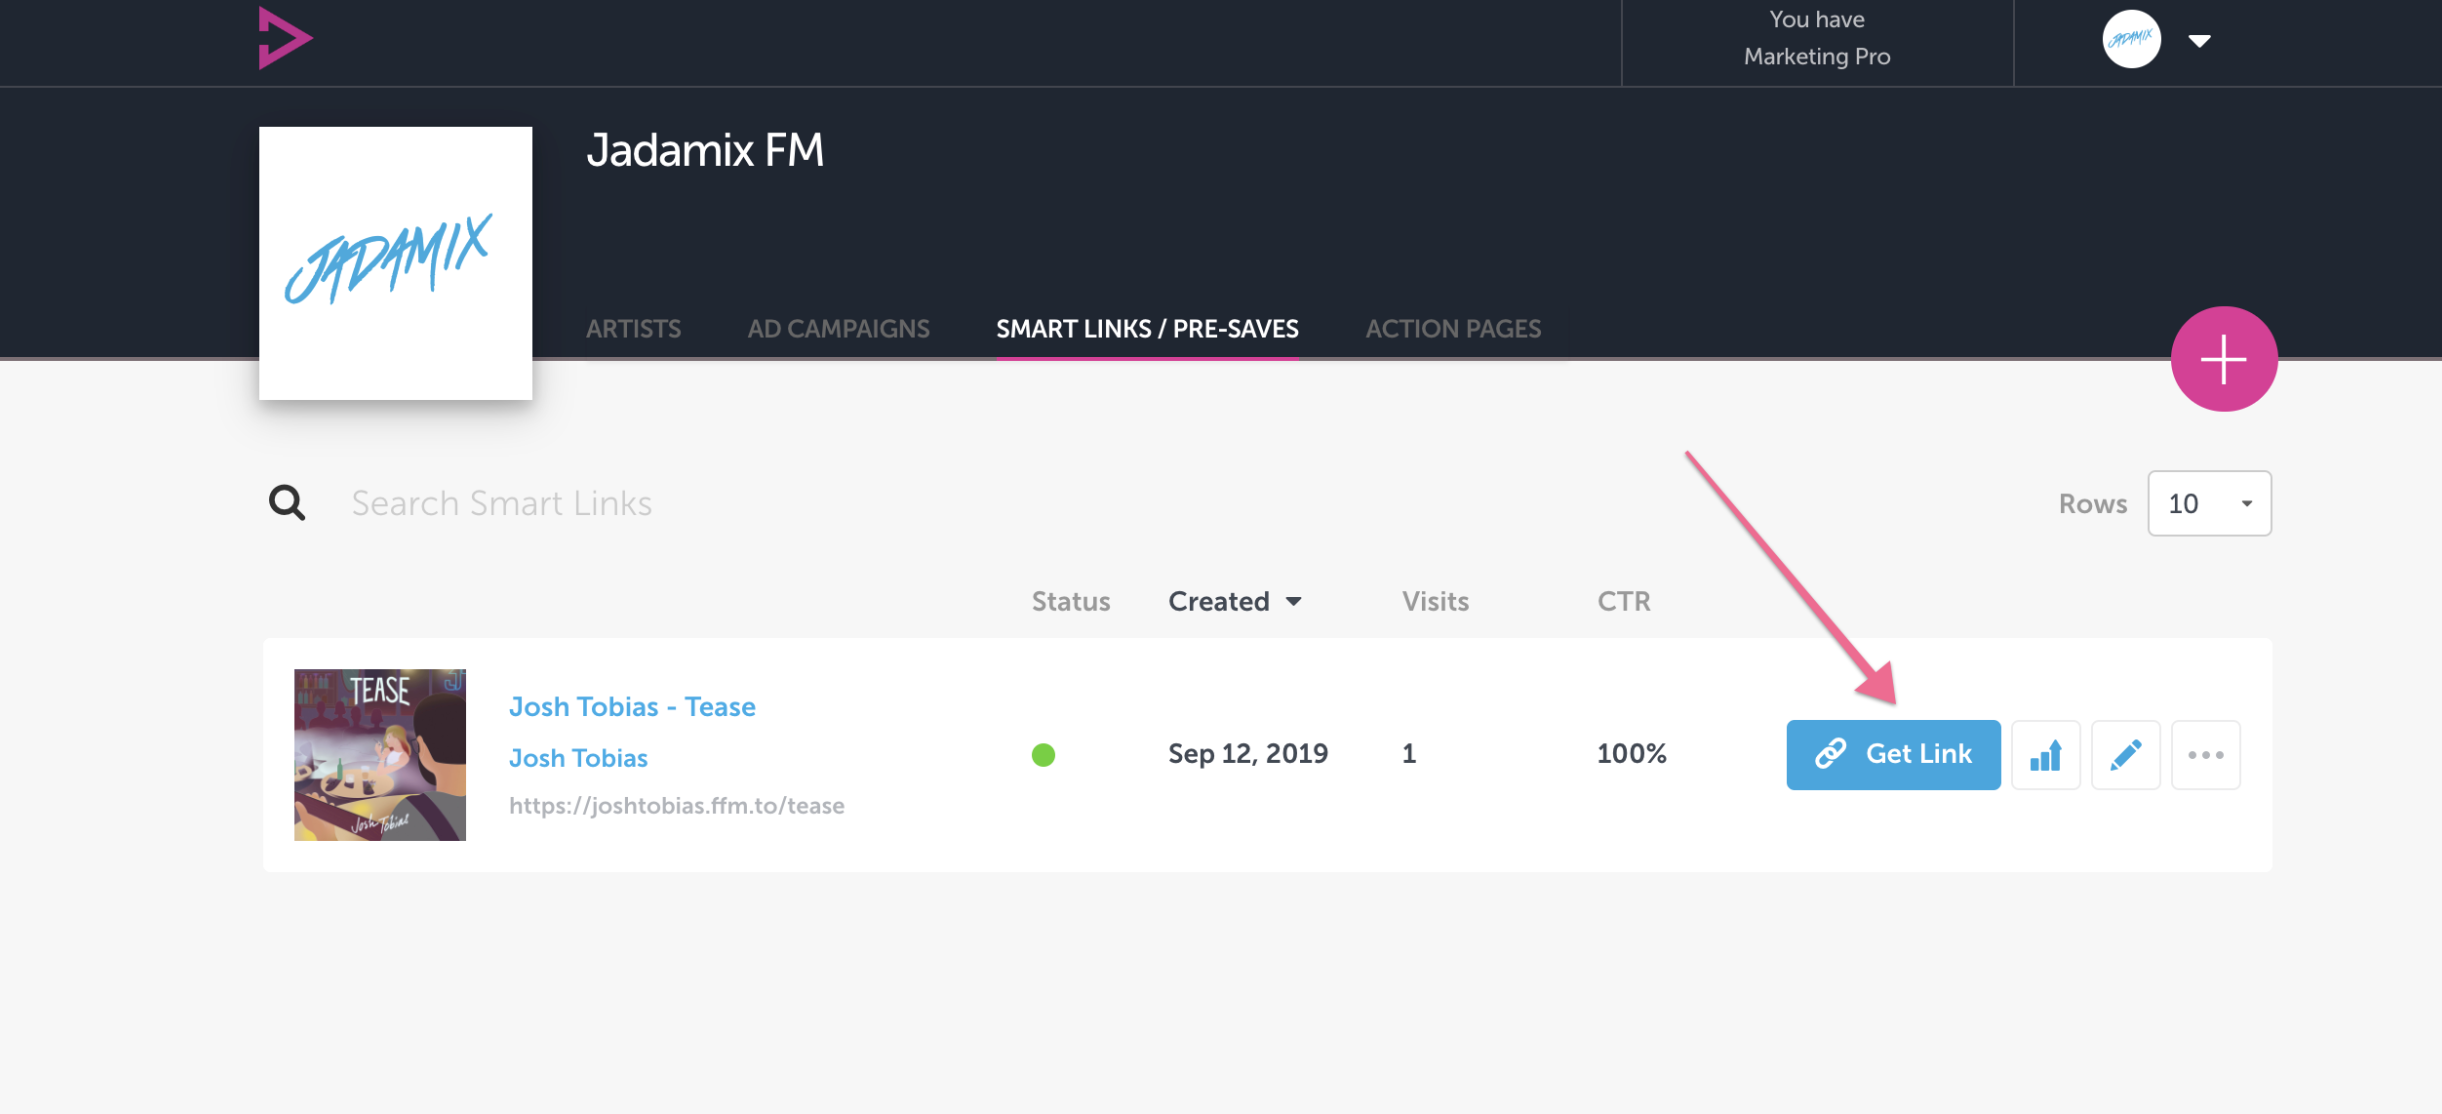Click the Status column header
The image size is (2442, 1114).
(x=1070, y=601)
